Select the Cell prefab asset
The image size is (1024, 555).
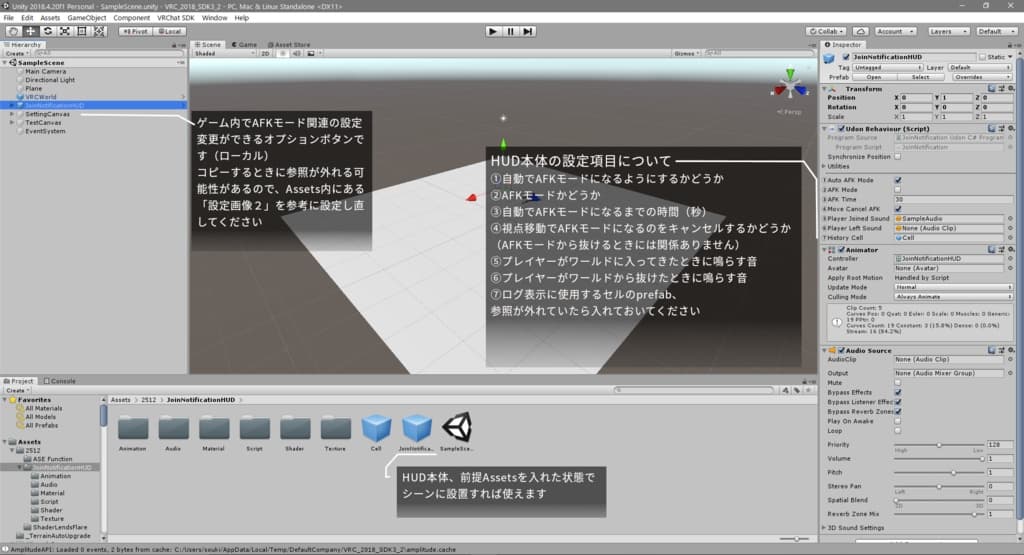pos(376,433)
